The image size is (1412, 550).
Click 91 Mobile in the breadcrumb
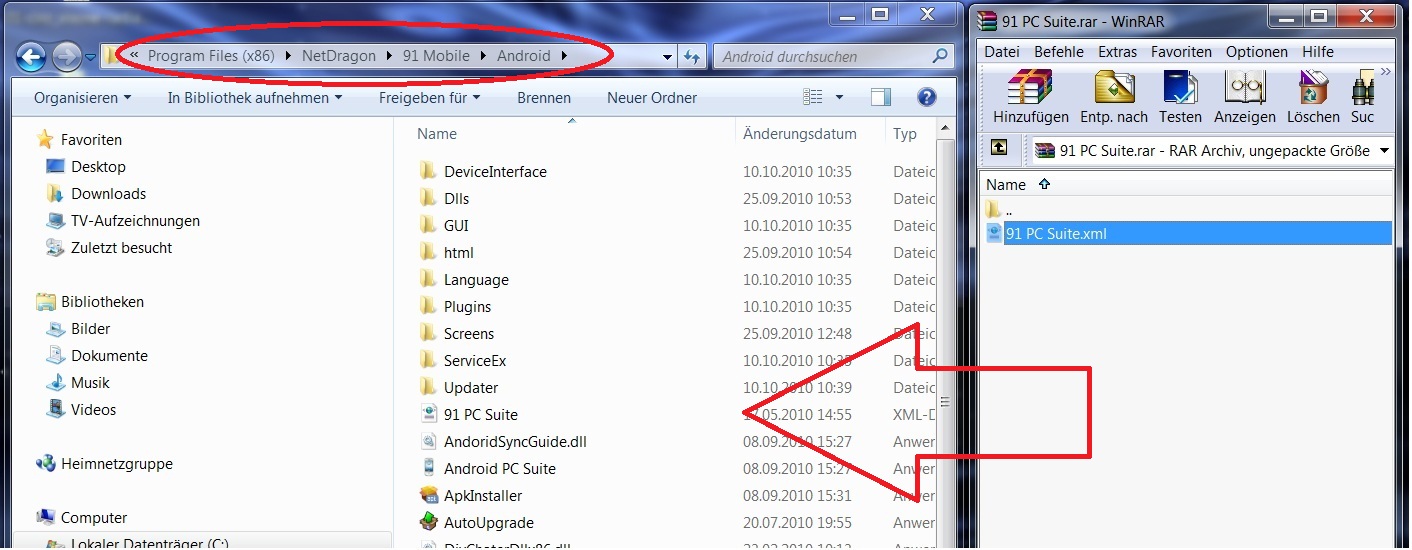point(436,56)
